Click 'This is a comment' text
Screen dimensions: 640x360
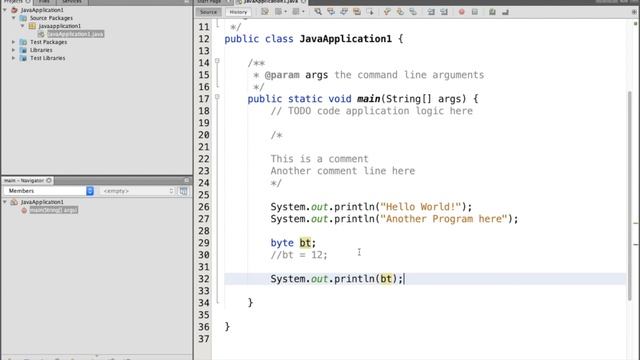(319, 159)
